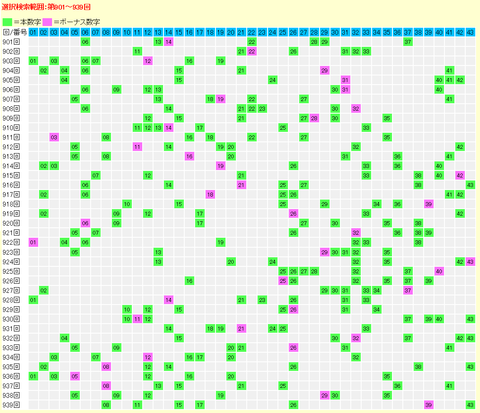Click pink bonus 29 in row 904回
The width and height of the screenshot is (480, 413).
[x=325, y=71]
